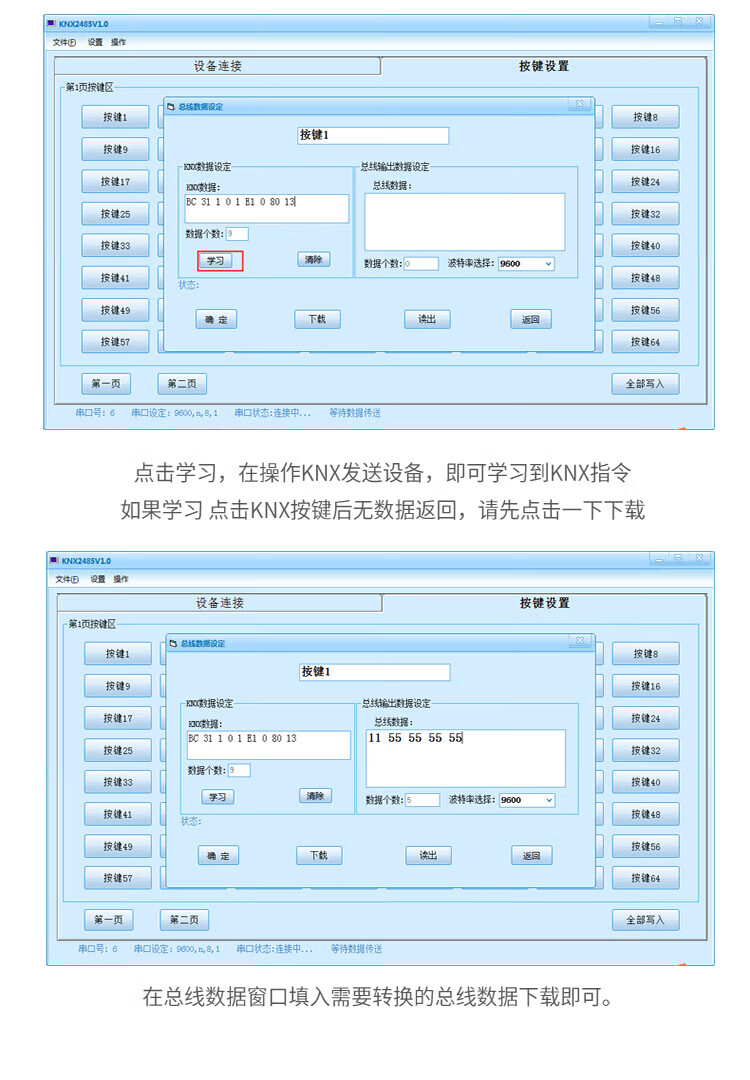Screen dimensions: 750x1080
Task: Click the bus data field containing 11 55 55 55 55
Action: point(465,757)
